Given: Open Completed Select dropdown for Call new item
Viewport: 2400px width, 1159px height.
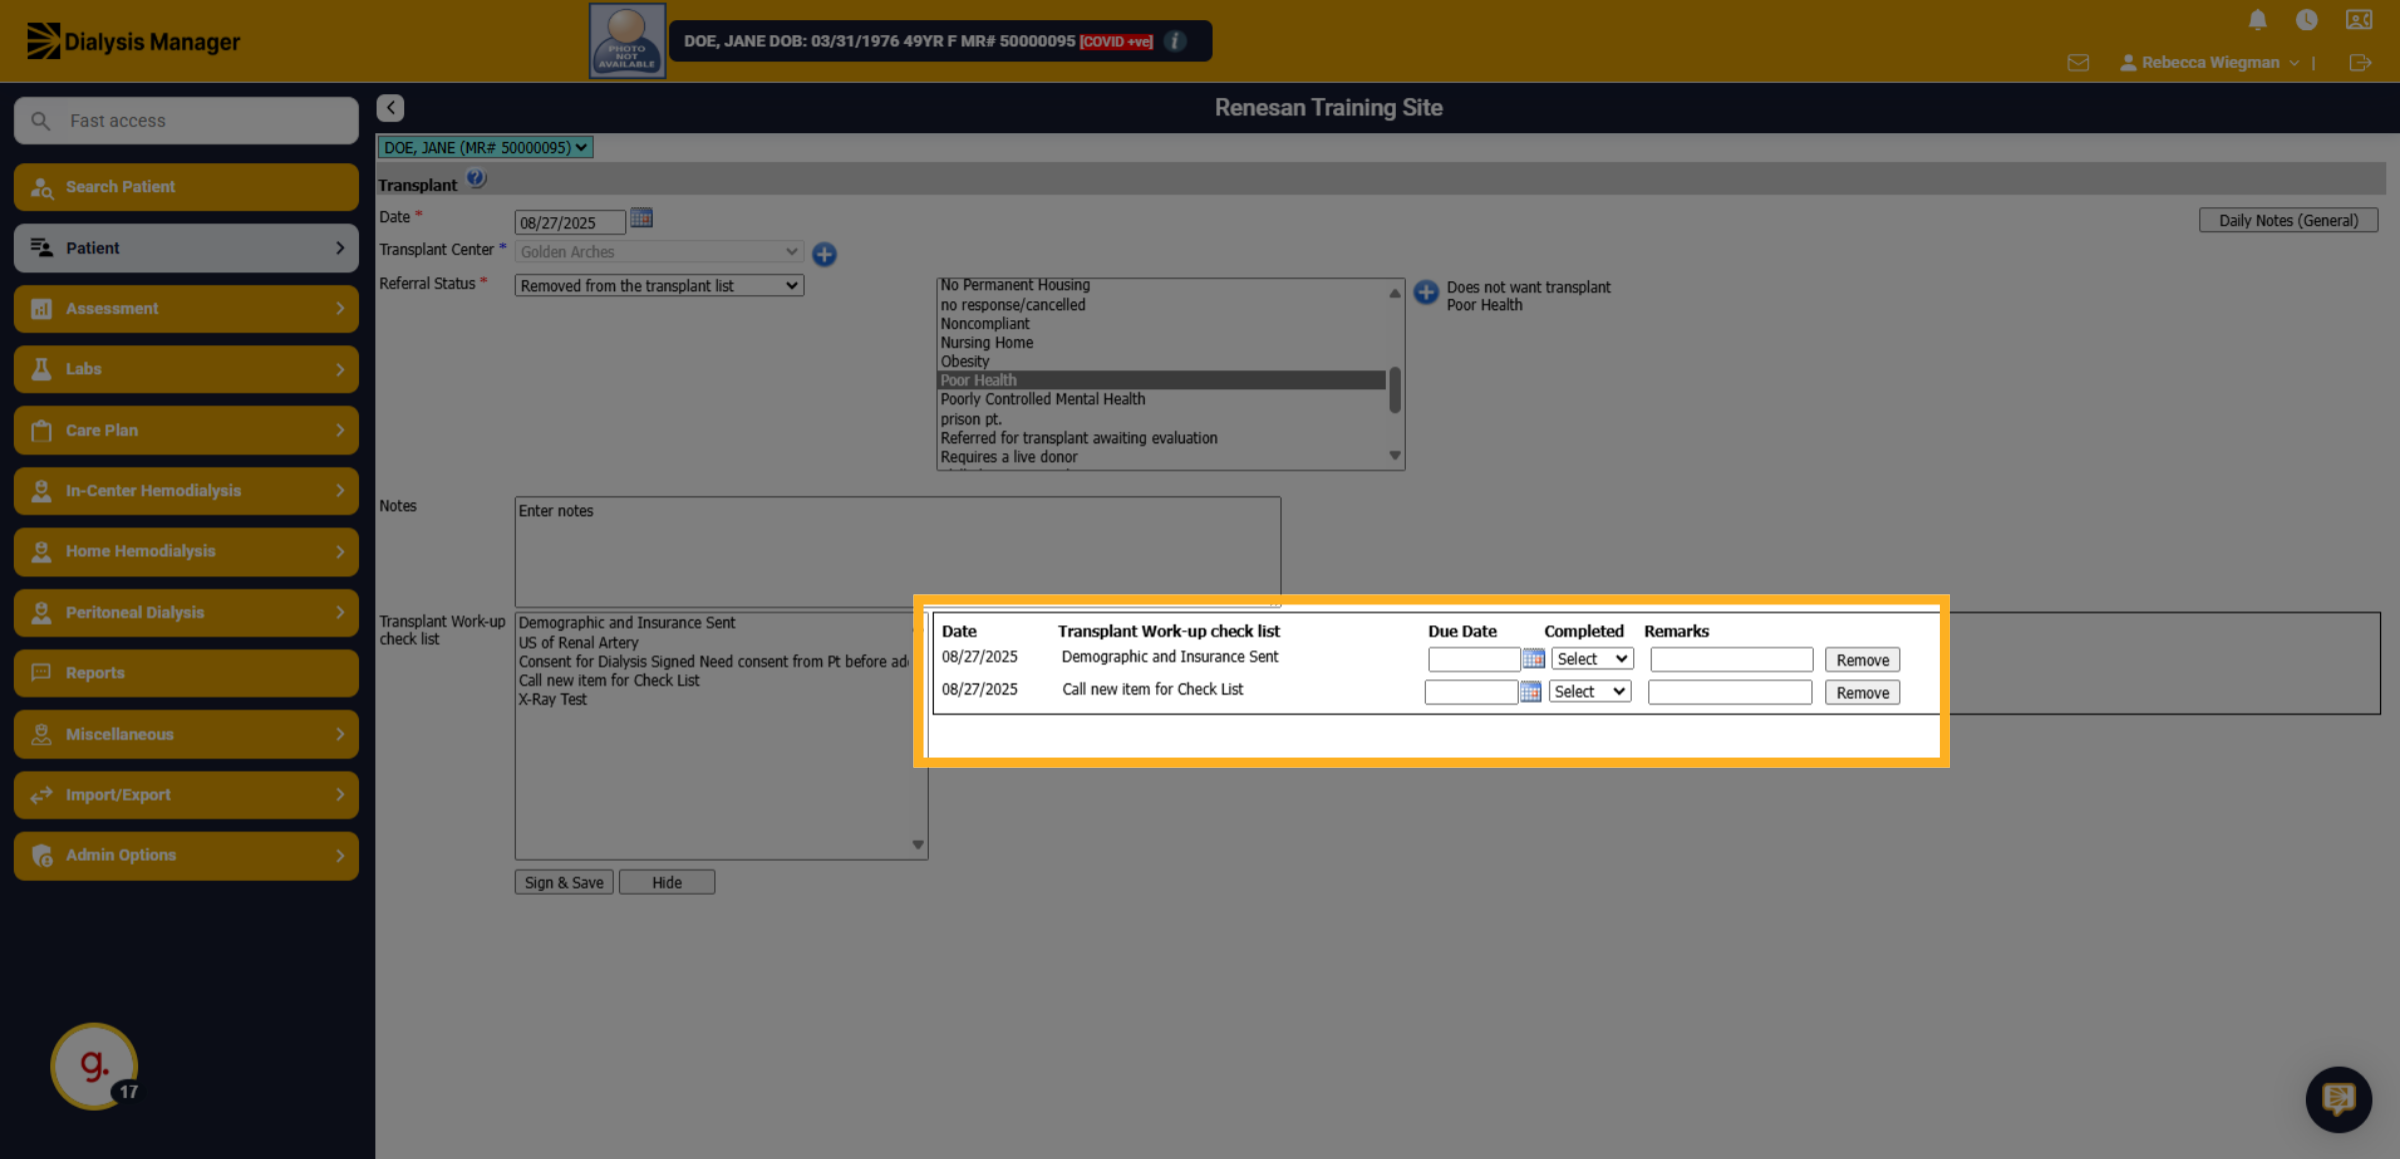Looking at the screenshot, I should pyautogui.click(x=1589, y=692).
